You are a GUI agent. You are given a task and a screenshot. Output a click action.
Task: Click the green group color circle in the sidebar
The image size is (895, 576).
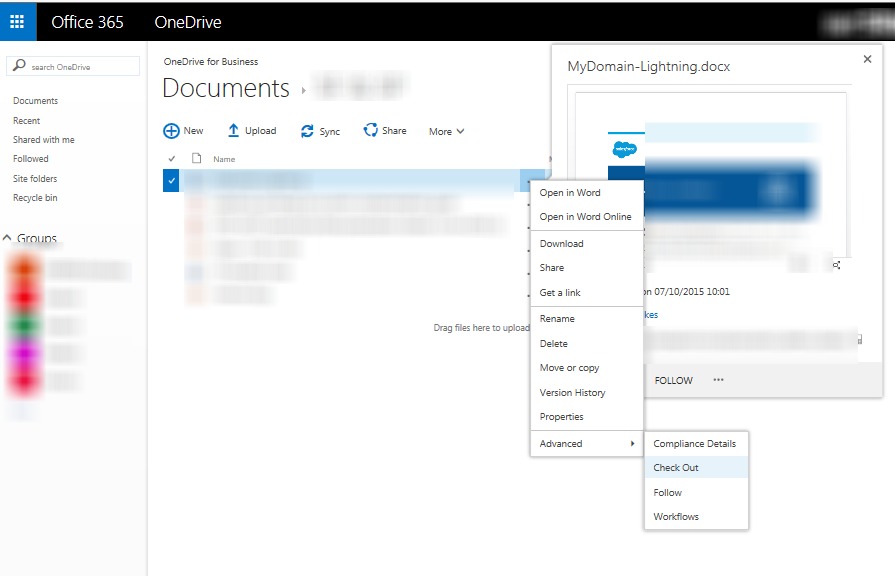click(21, 326)
